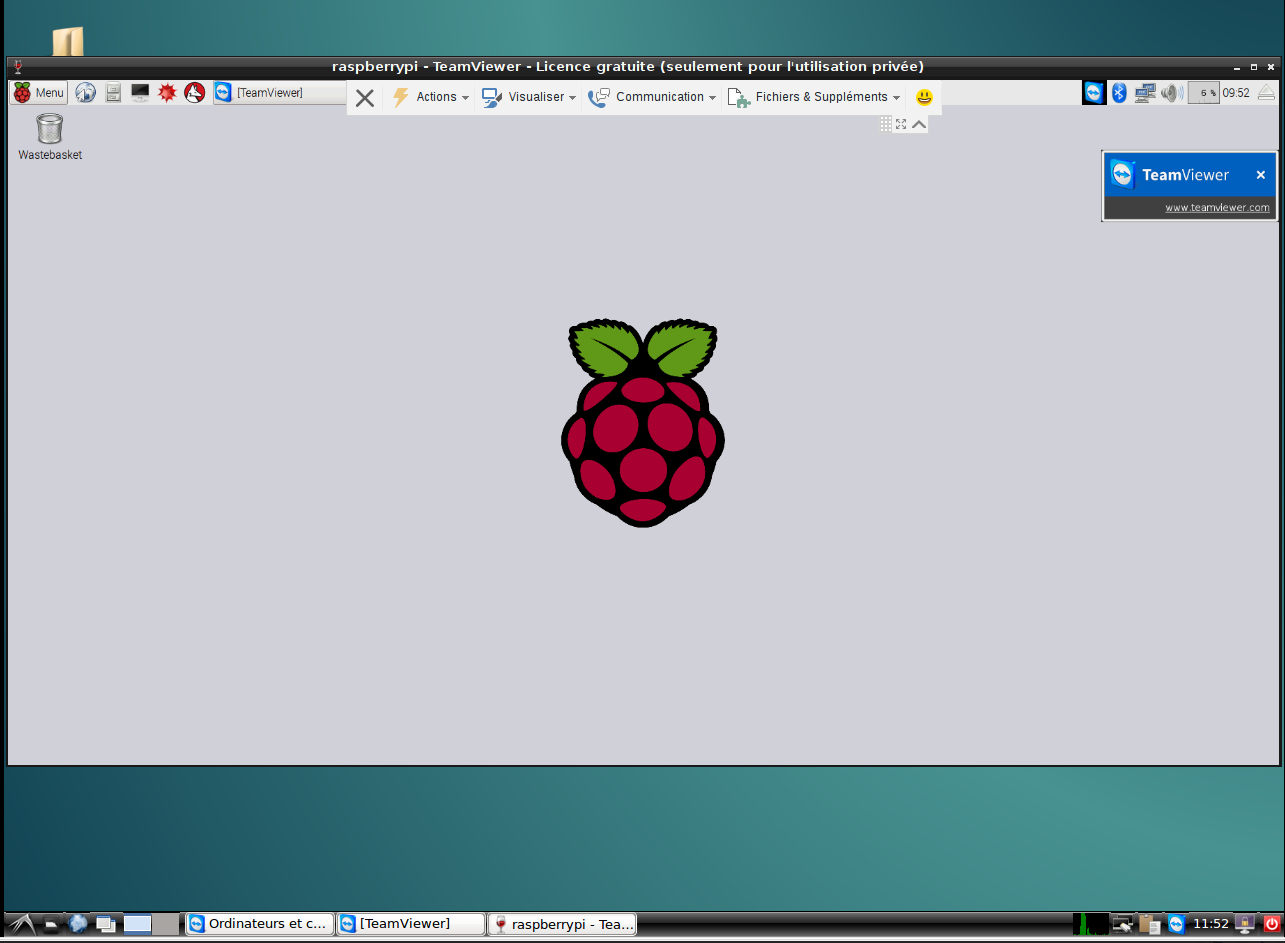Click the wine glass icon in title bar
The width and height of the screenshot is (1285, 943).
(x=18, y=67)
